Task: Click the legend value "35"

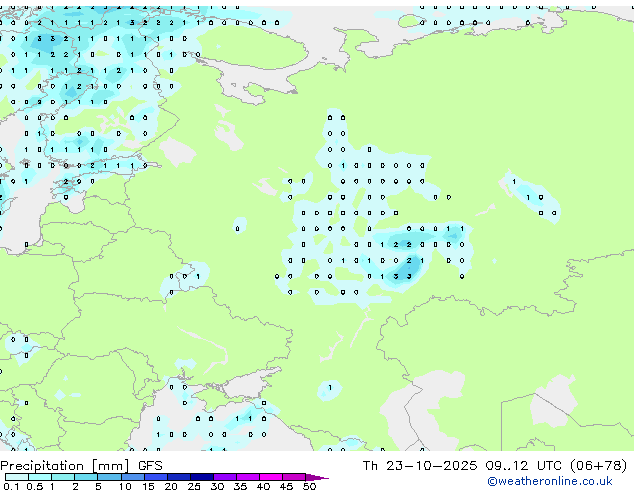Action: [241, 486]
